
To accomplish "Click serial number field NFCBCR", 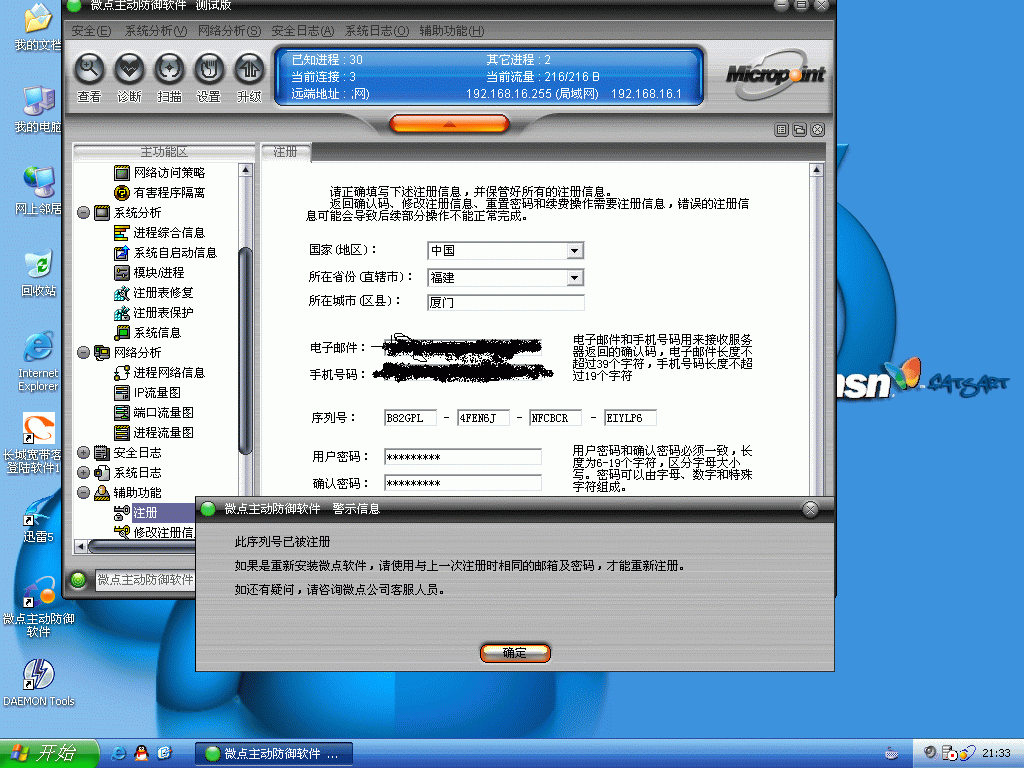I will tap(556, 418).
